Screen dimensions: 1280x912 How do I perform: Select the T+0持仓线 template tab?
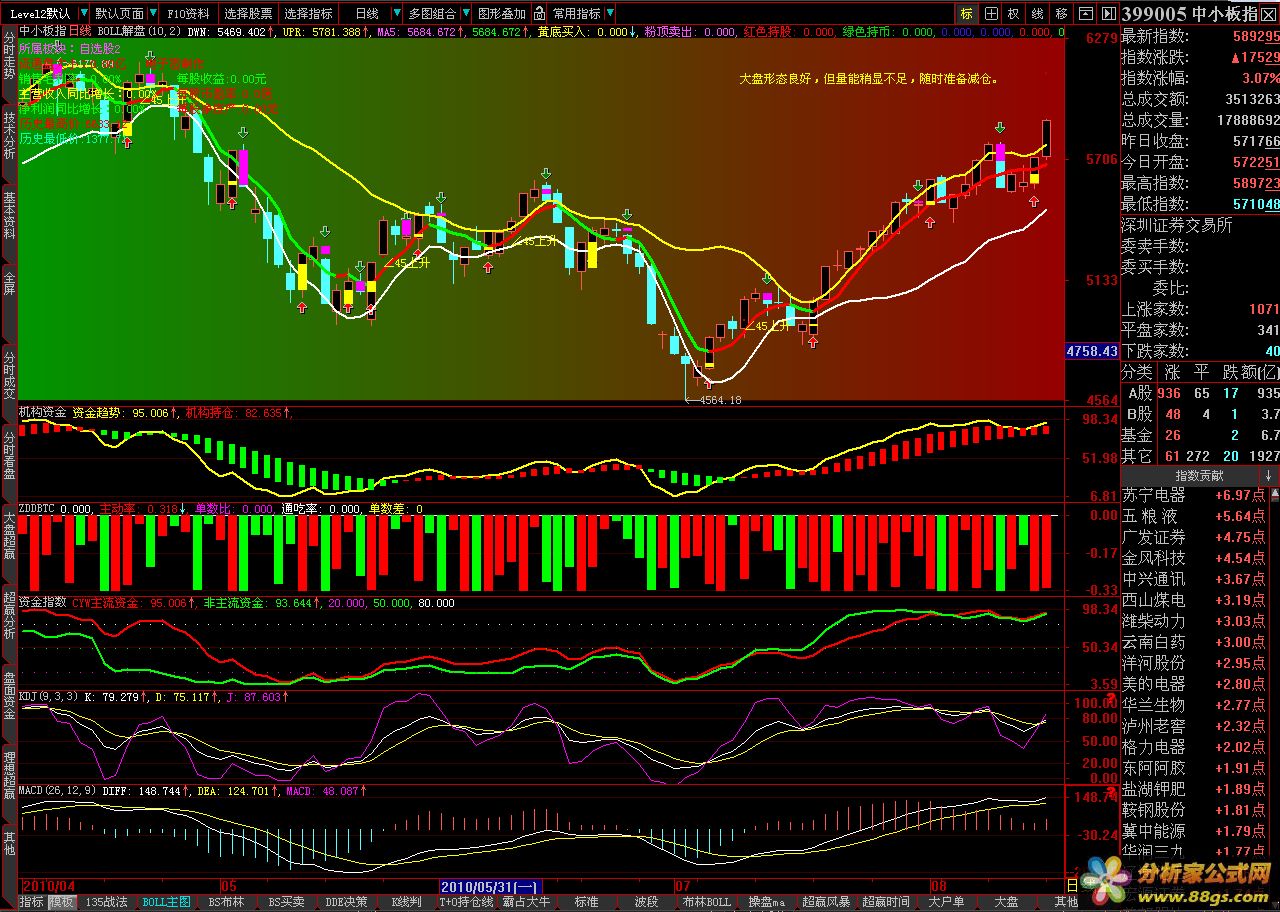click(466, 901)
